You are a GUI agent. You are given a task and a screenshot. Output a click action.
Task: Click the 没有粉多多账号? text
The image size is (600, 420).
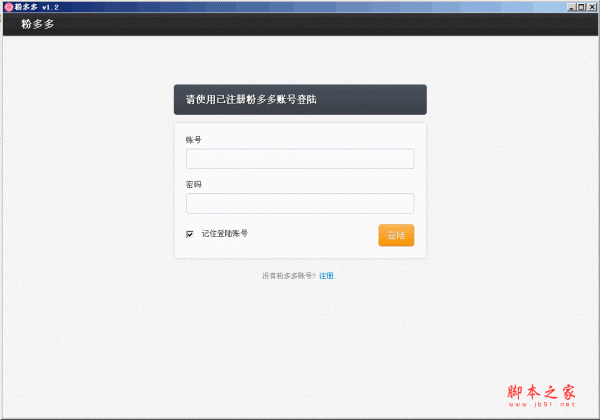pyautogui.click(x=289, y=276)
